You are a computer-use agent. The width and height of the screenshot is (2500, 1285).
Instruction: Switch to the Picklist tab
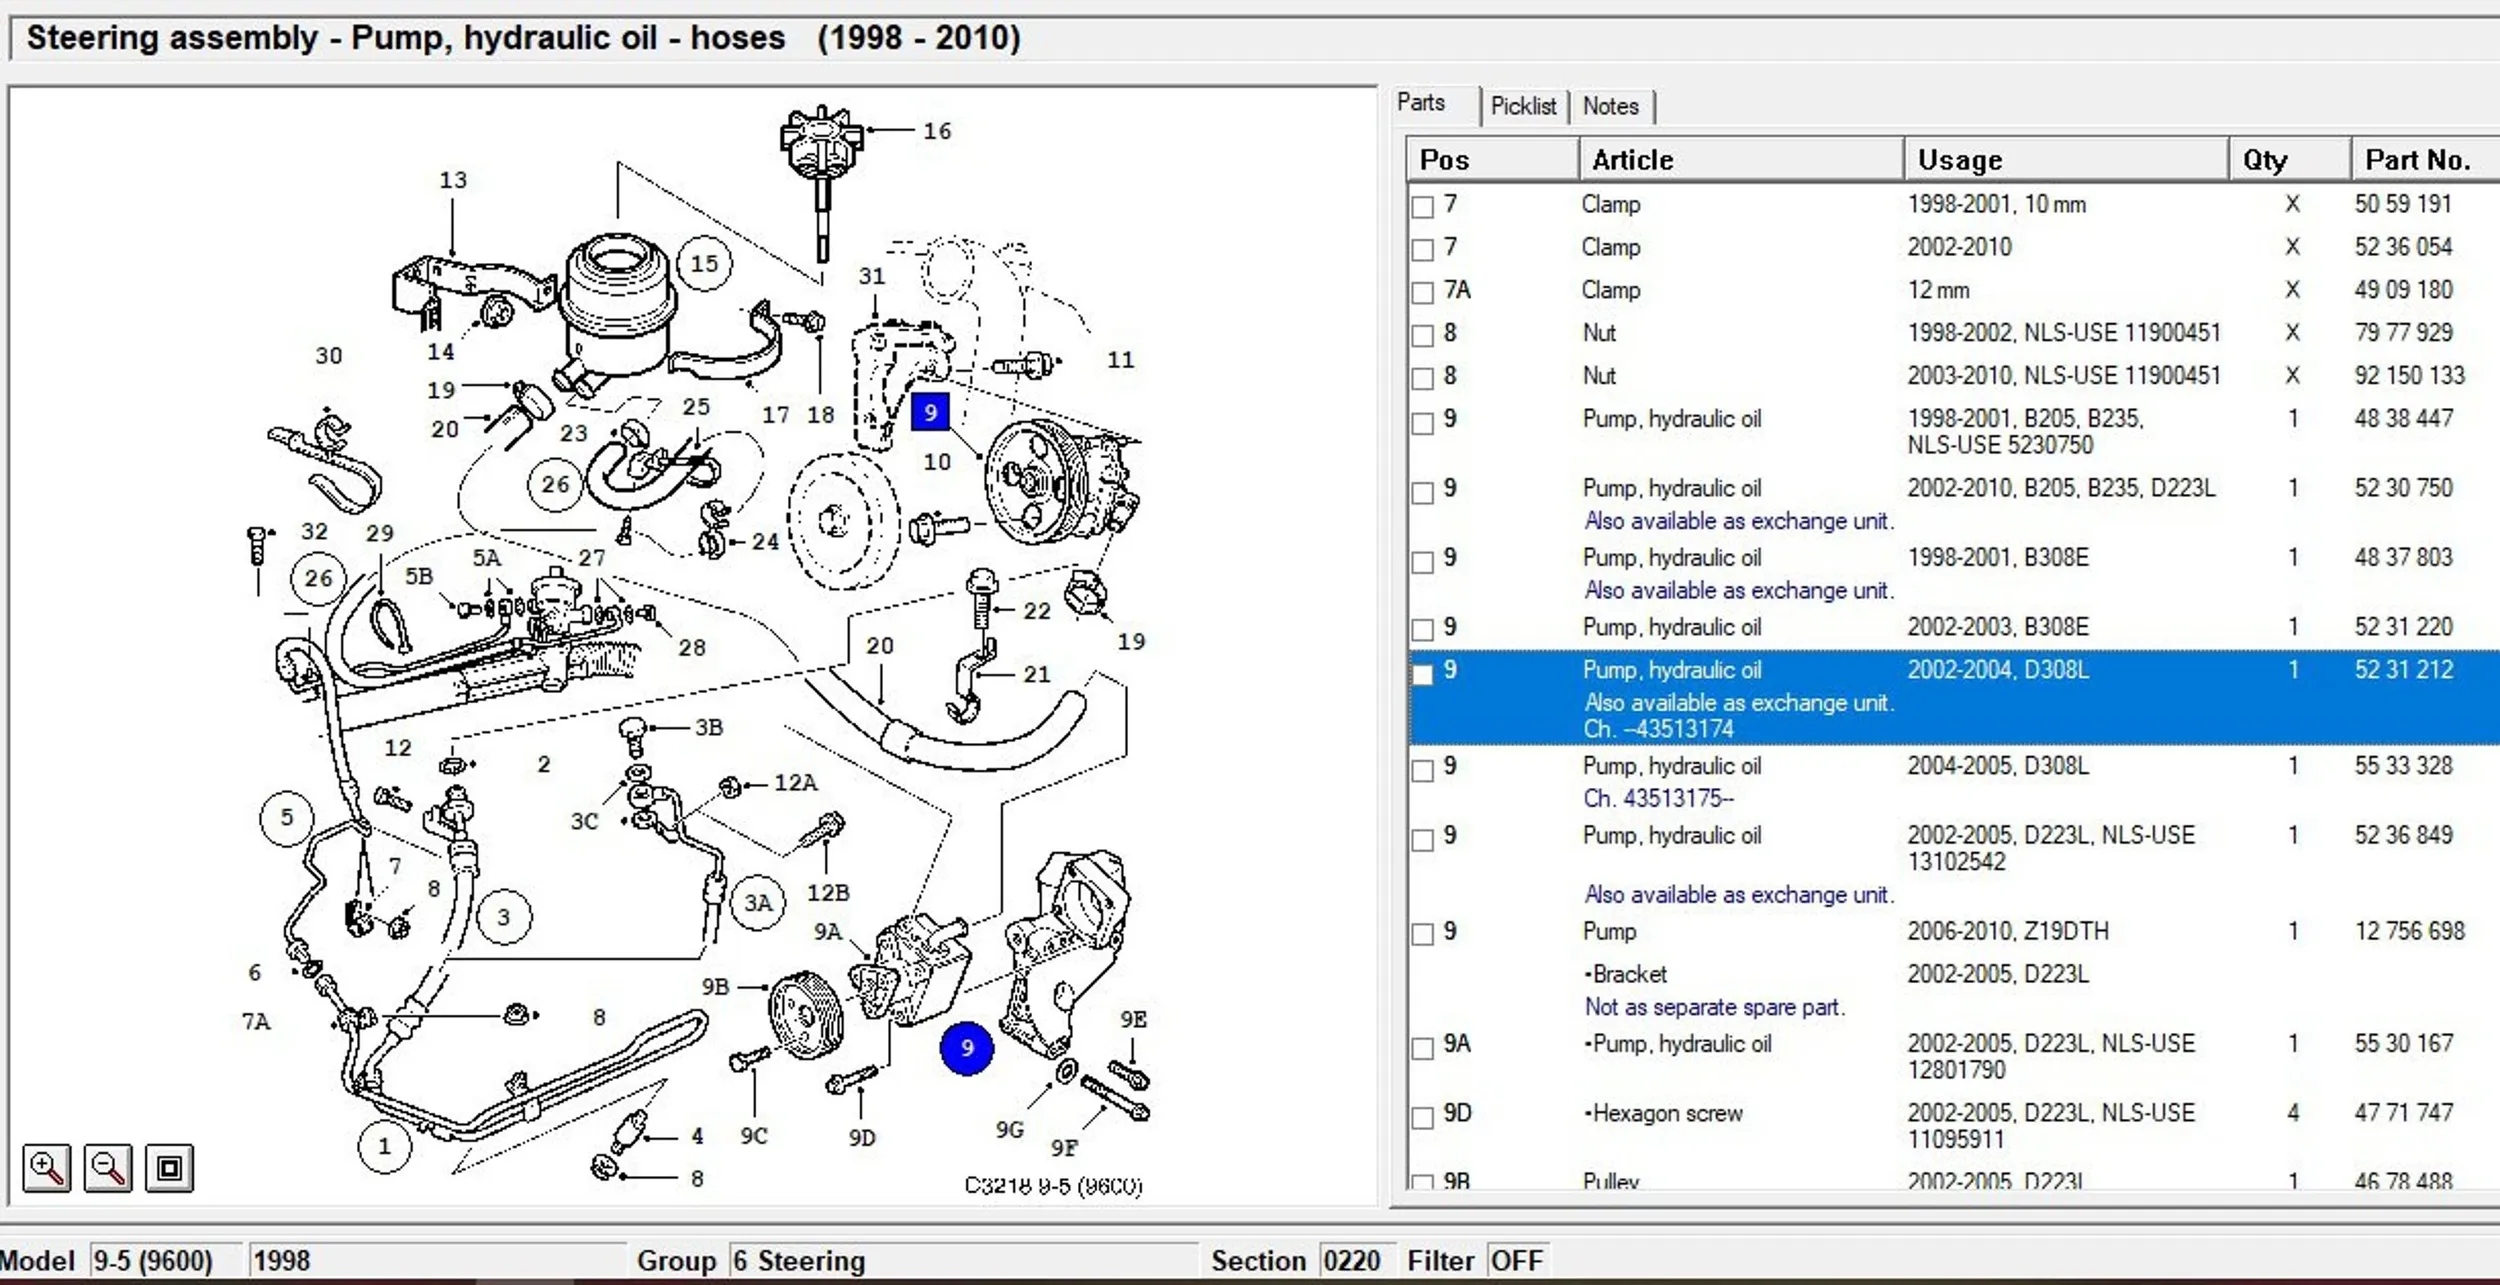(x=1523, y=106)
